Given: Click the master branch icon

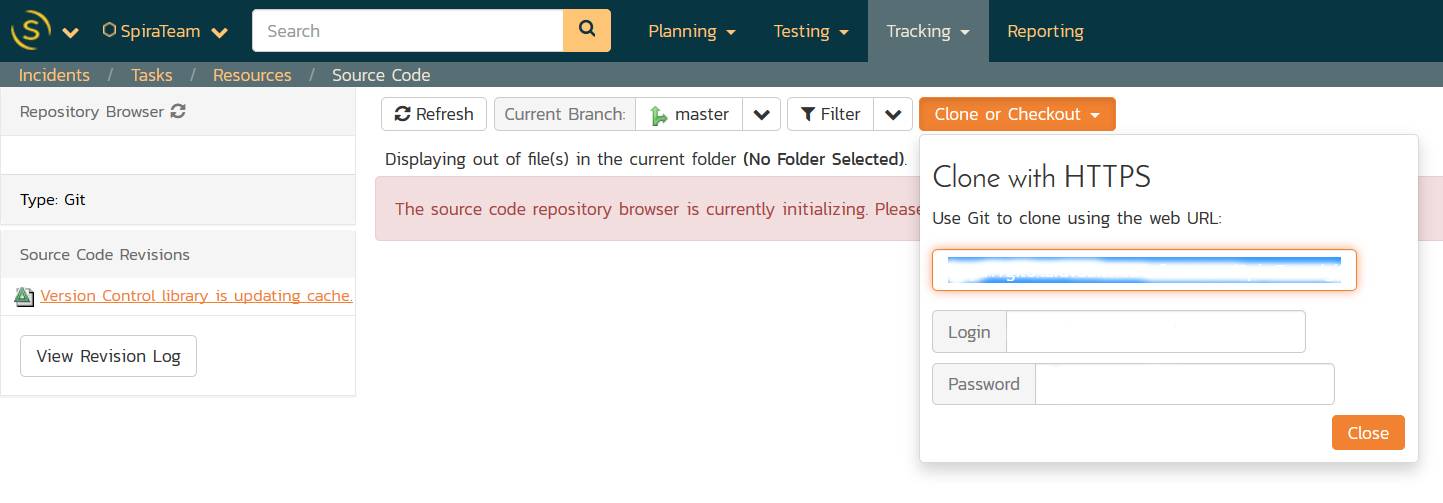Looking at the screenshot, I should [658, 115].
